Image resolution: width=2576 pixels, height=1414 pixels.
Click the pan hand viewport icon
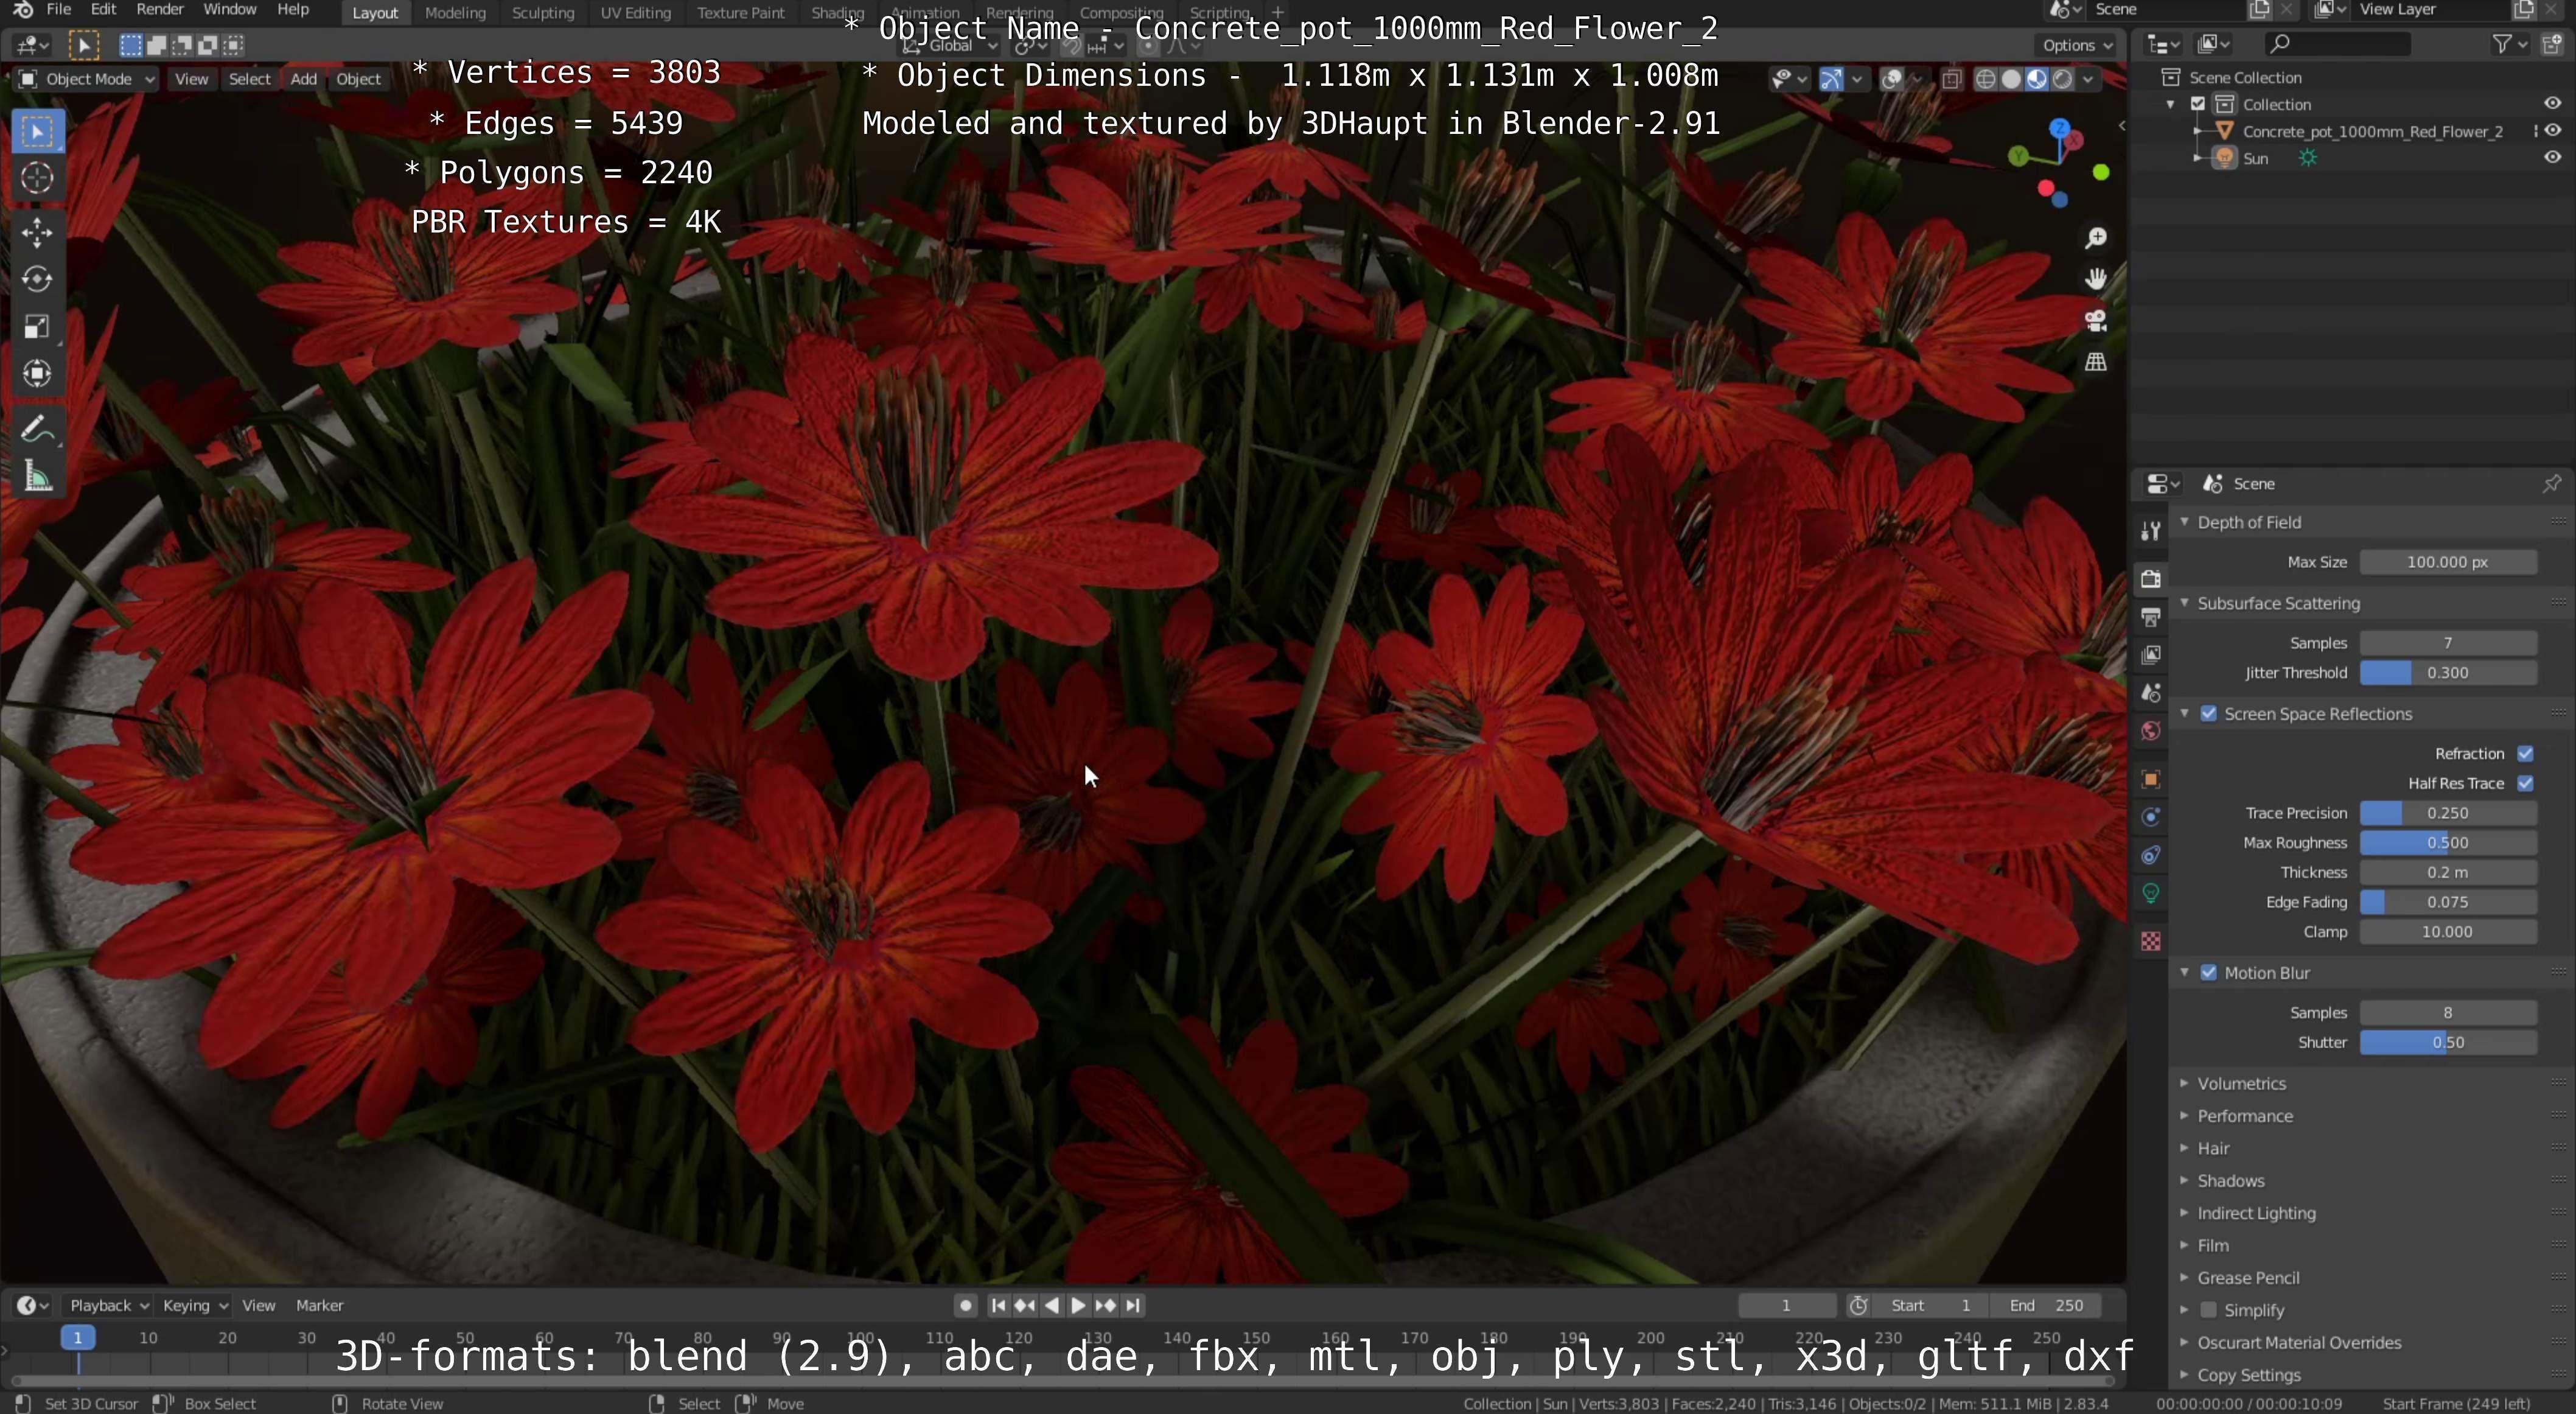(x=2095, y=279)
